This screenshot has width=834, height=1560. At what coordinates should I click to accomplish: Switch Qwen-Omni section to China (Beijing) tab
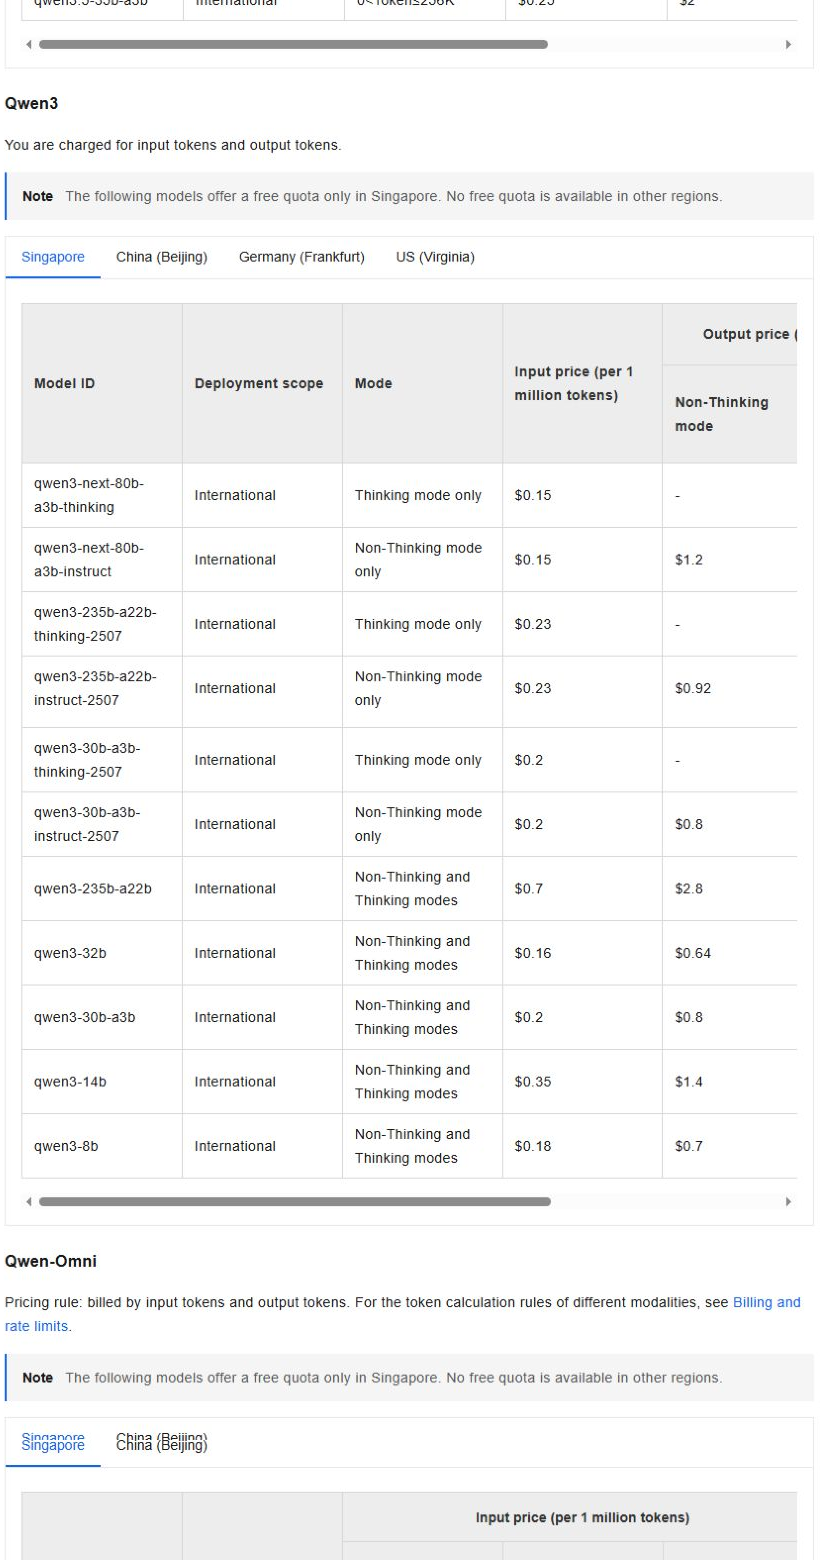point(162,1443)
